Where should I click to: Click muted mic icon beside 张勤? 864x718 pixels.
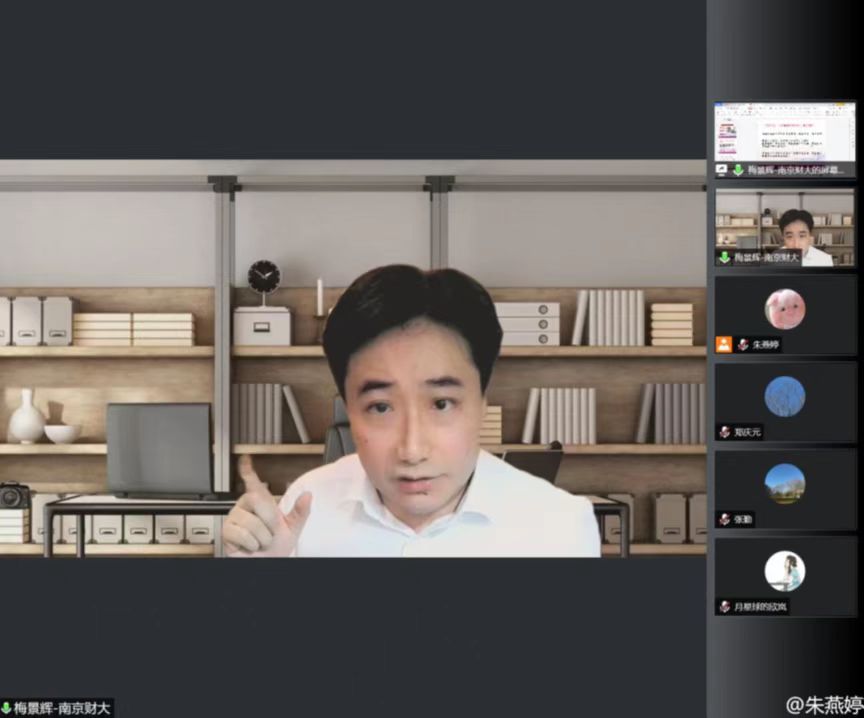pos(724,519)
